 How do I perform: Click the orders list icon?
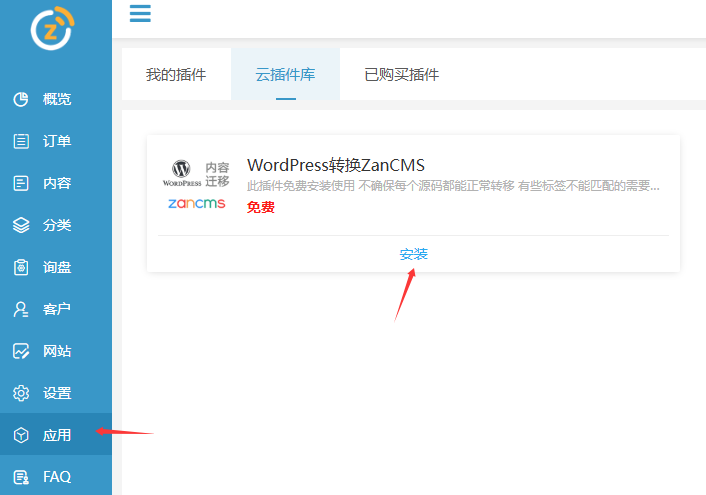coord(21,141)
